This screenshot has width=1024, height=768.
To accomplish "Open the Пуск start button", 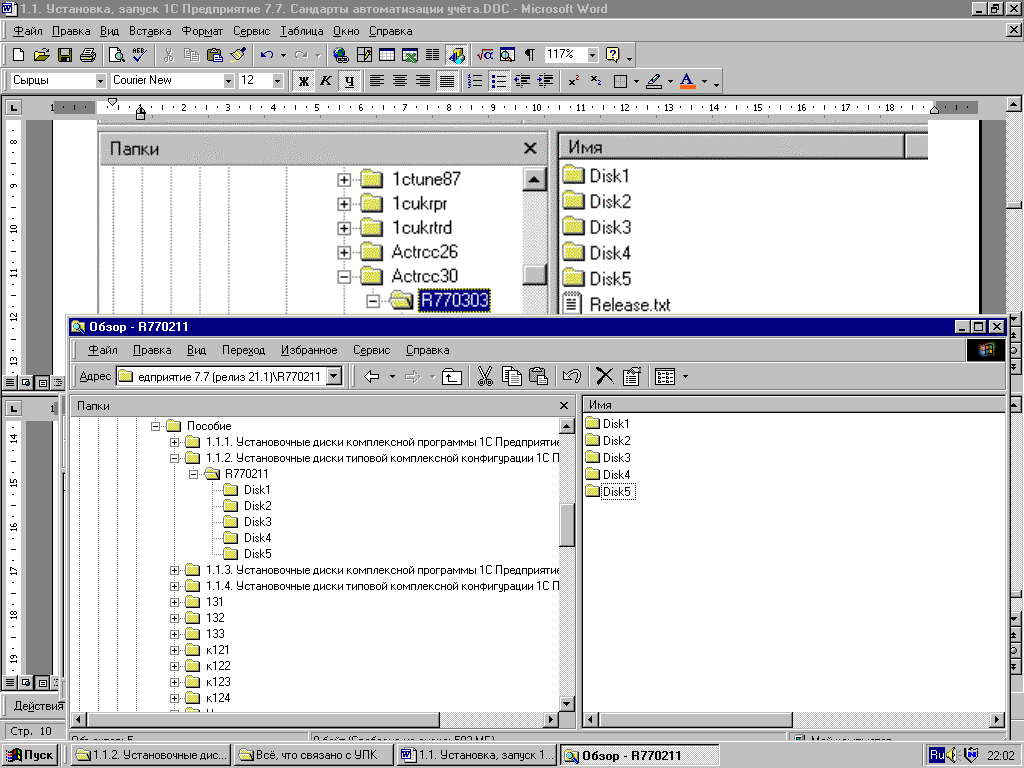I will [30, 755].
